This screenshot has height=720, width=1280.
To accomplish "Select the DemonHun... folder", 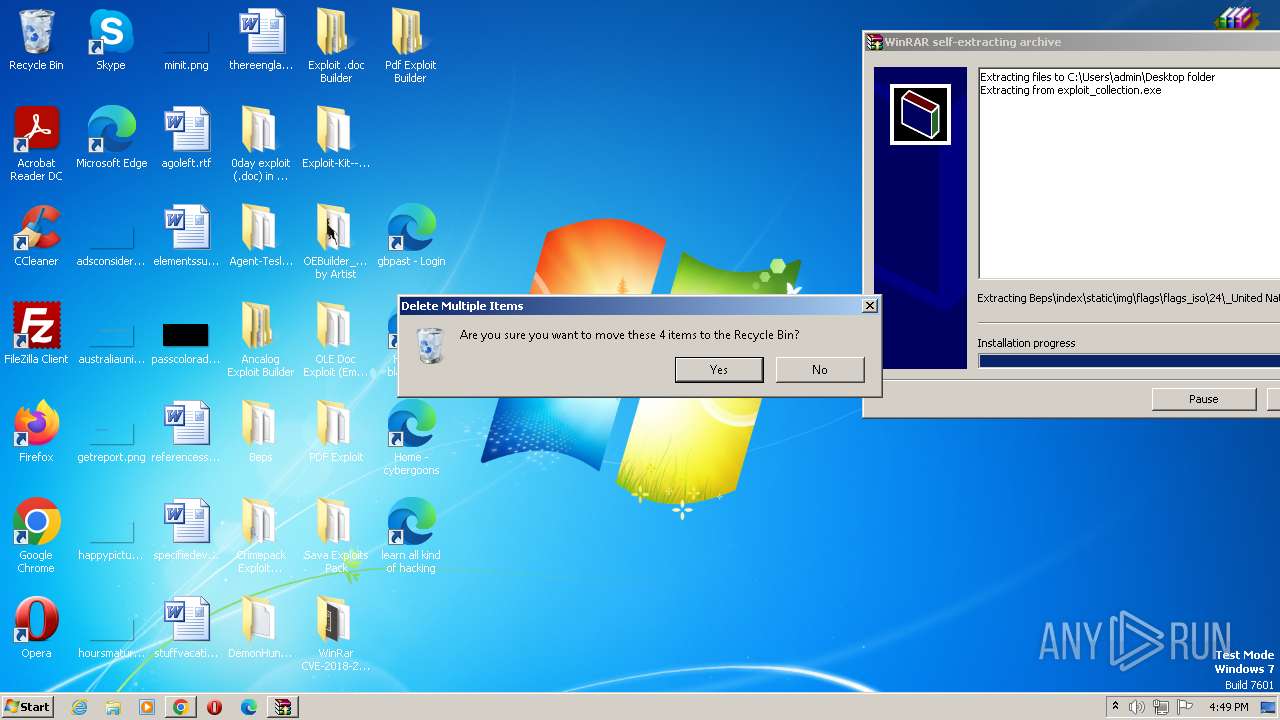I will click(260, 629).
